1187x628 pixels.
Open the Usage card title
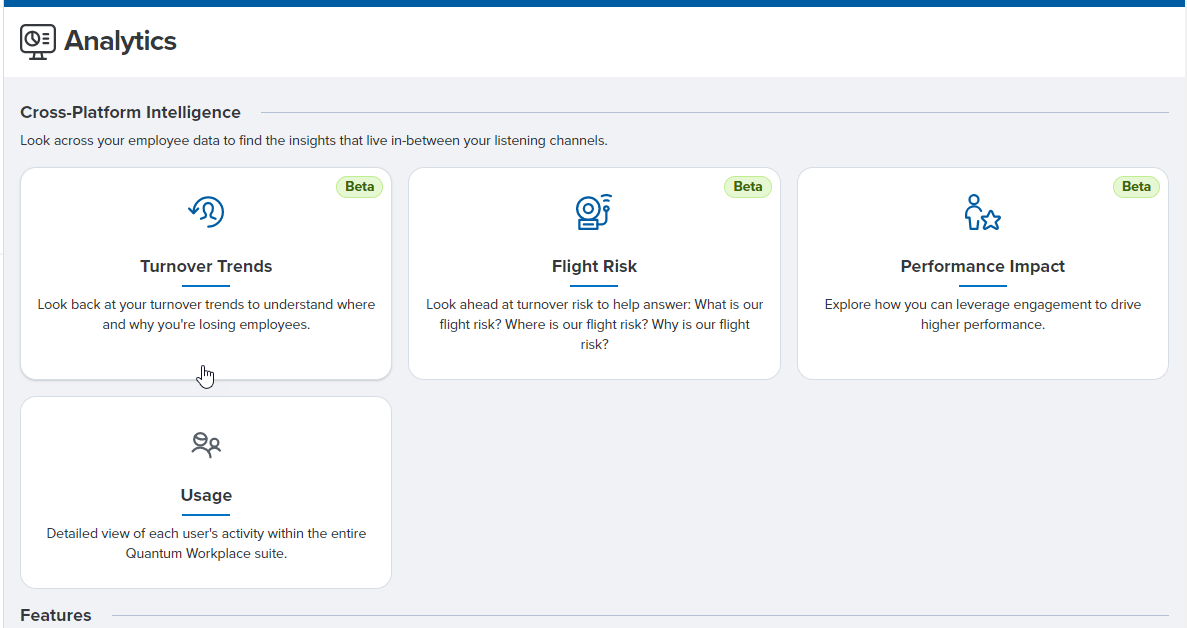coord(206,496)
